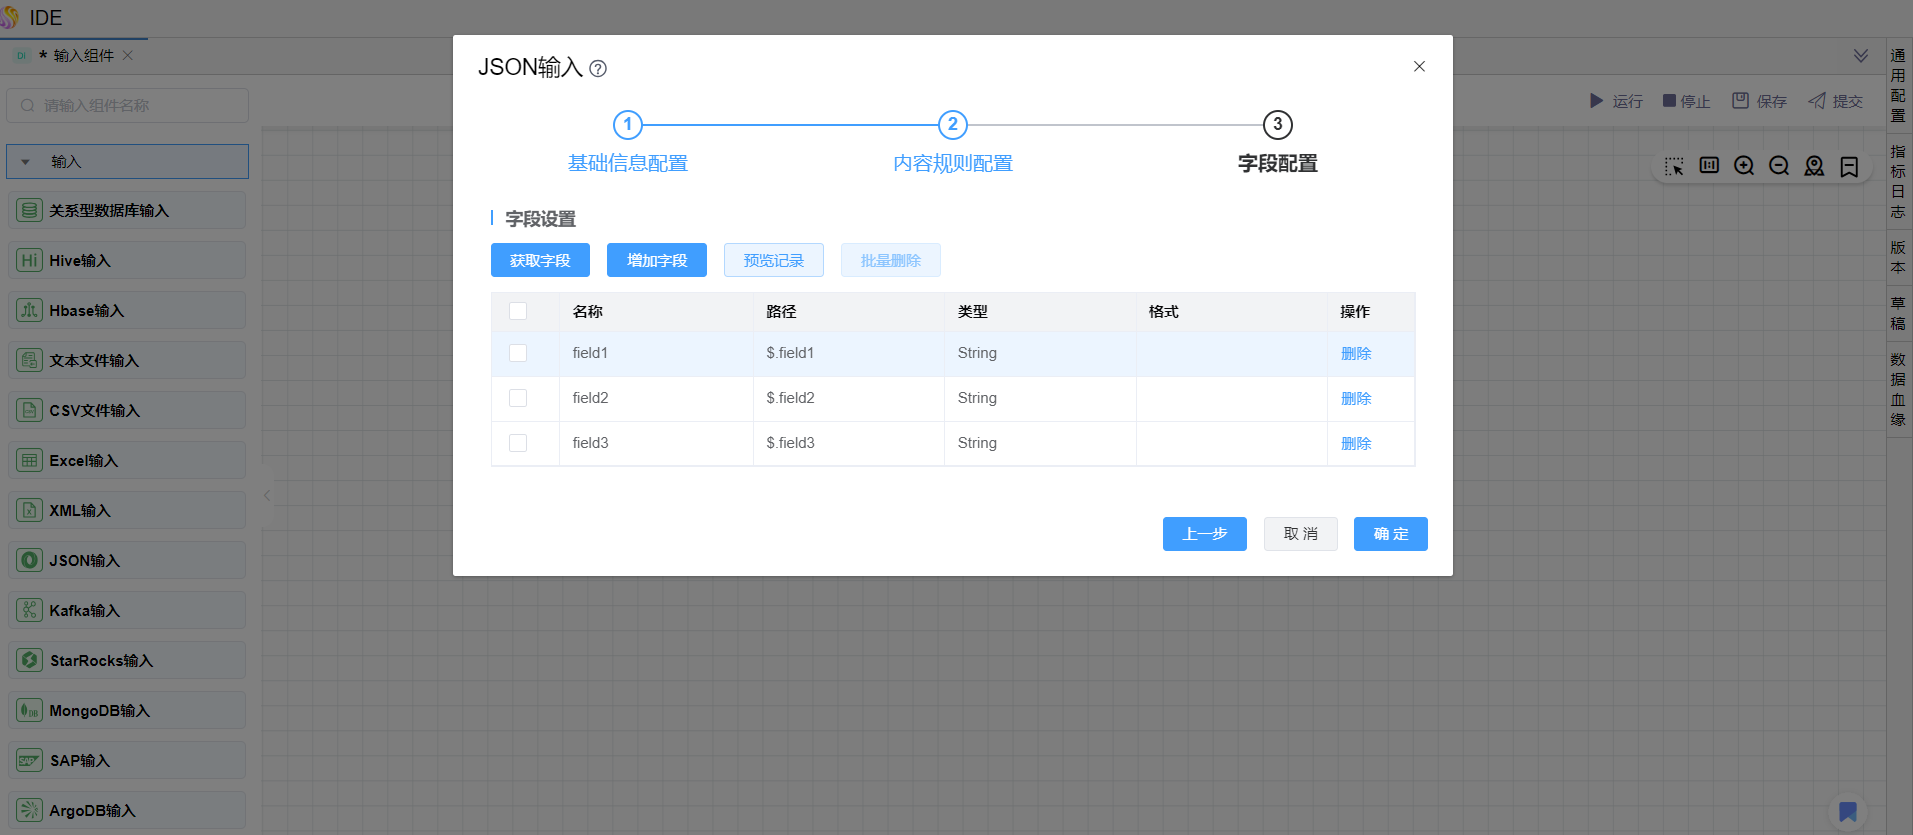Click the 获取字段 button

pos(540,260)
